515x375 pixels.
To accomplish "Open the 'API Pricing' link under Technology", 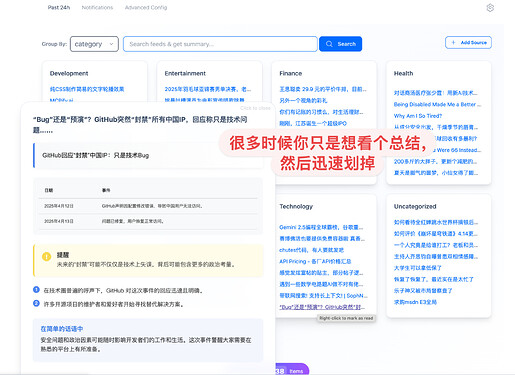I will tap(315, 261).
